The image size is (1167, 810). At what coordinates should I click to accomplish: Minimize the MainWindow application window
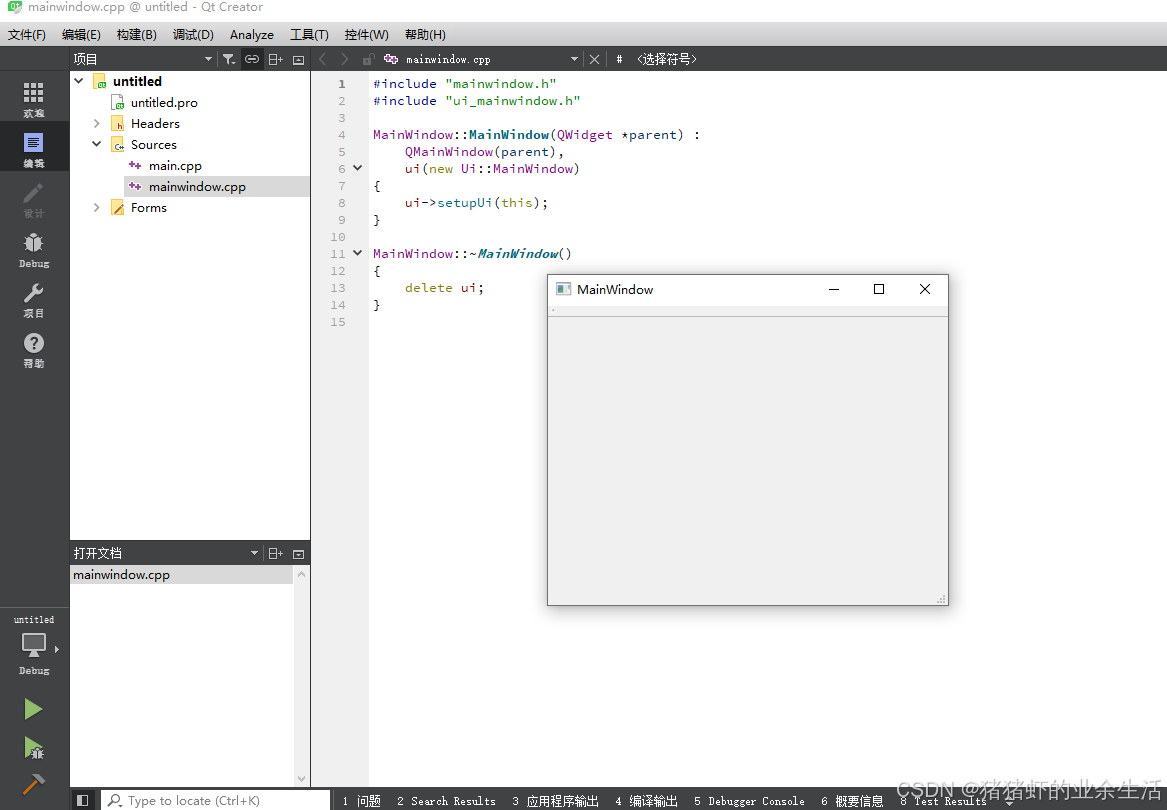tap(834, 289)
